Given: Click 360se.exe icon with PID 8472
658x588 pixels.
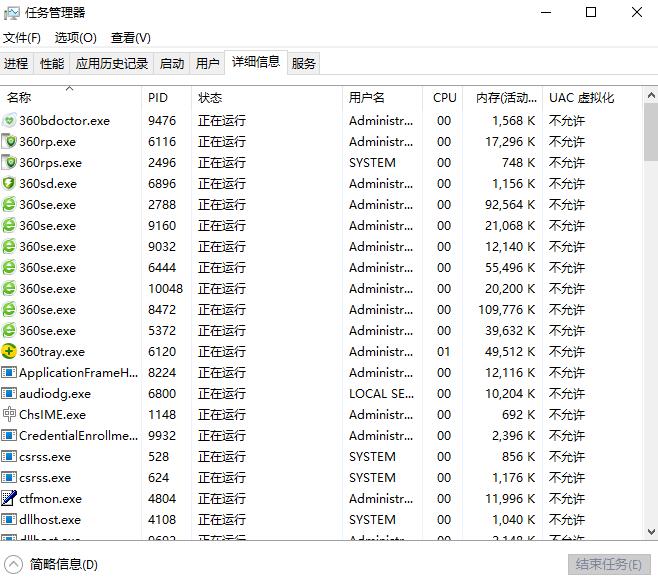Looking at the screenshot, I should click(x=9, y=310).
